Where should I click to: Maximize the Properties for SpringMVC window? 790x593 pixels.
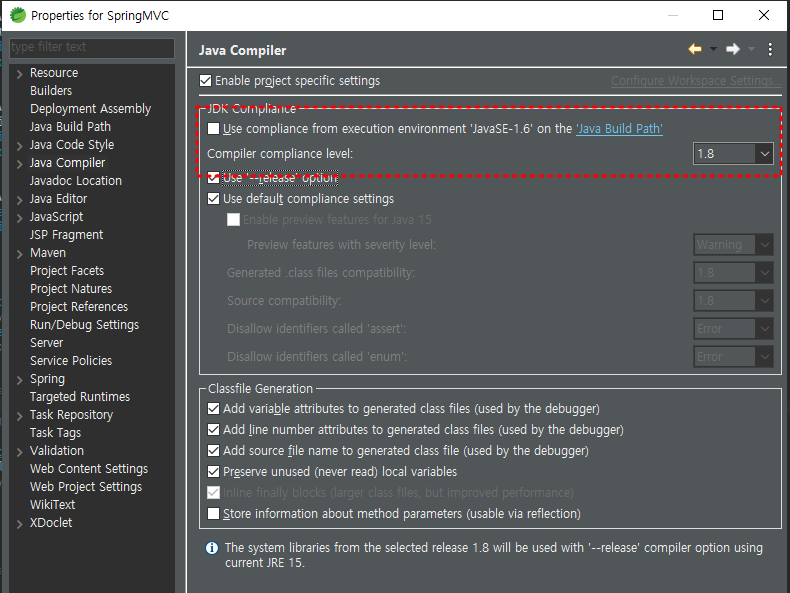(718, 15)
